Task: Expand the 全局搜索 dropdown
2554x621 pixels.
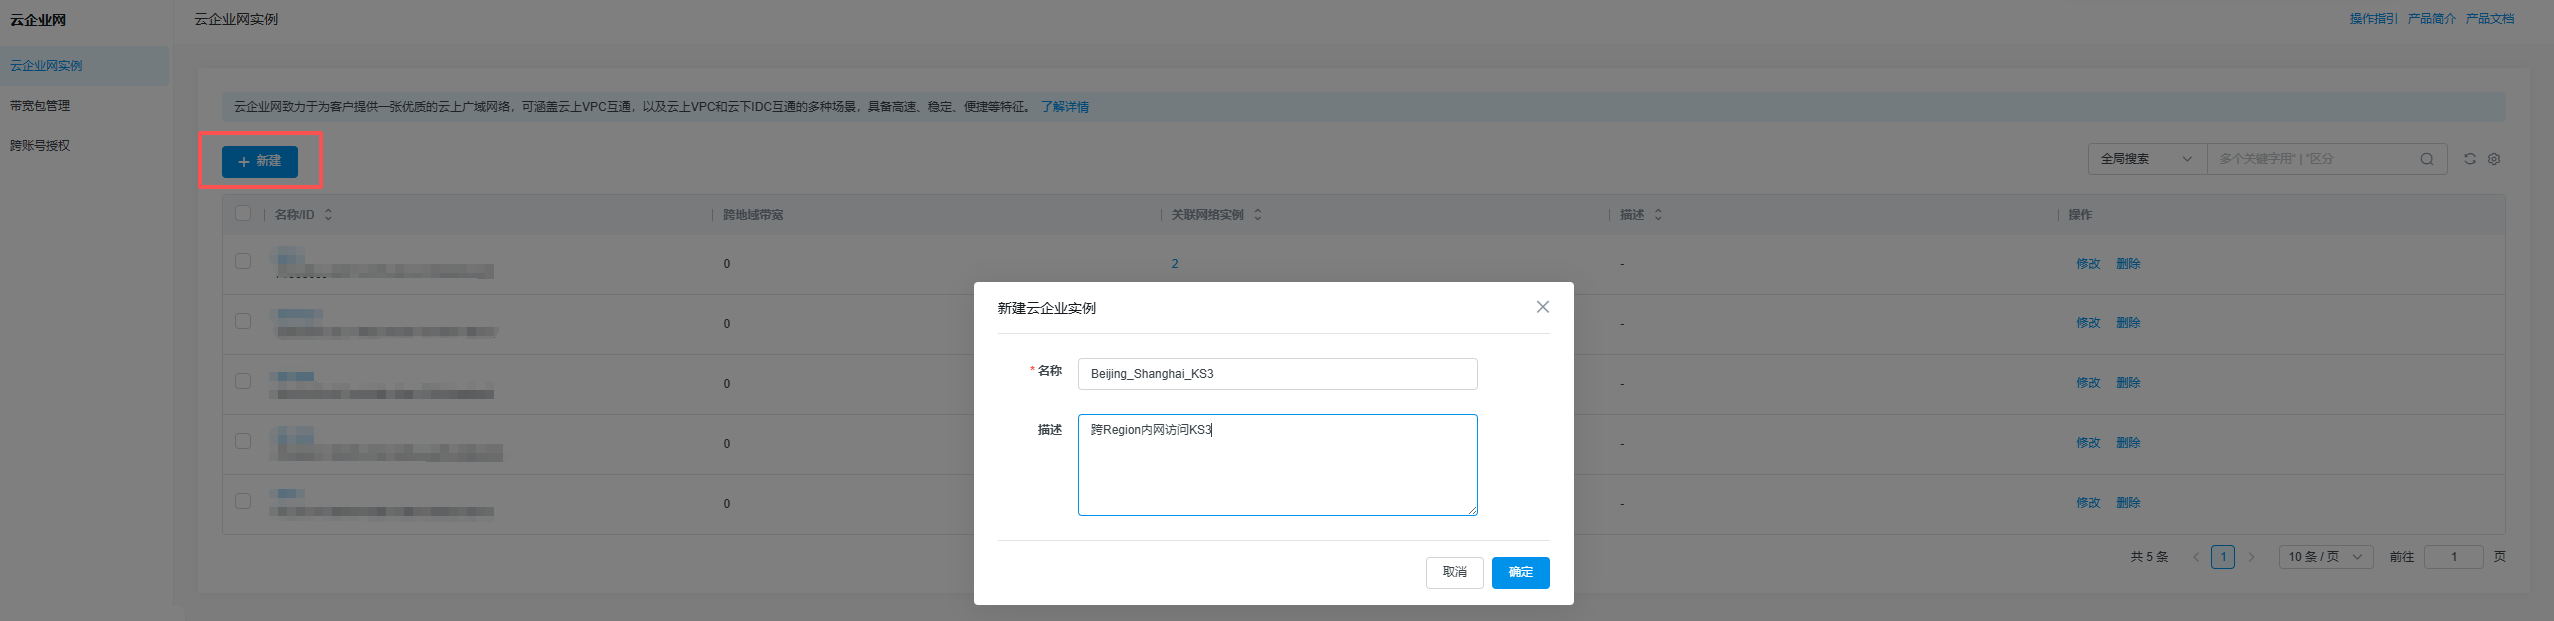Action: [2146, 159]
